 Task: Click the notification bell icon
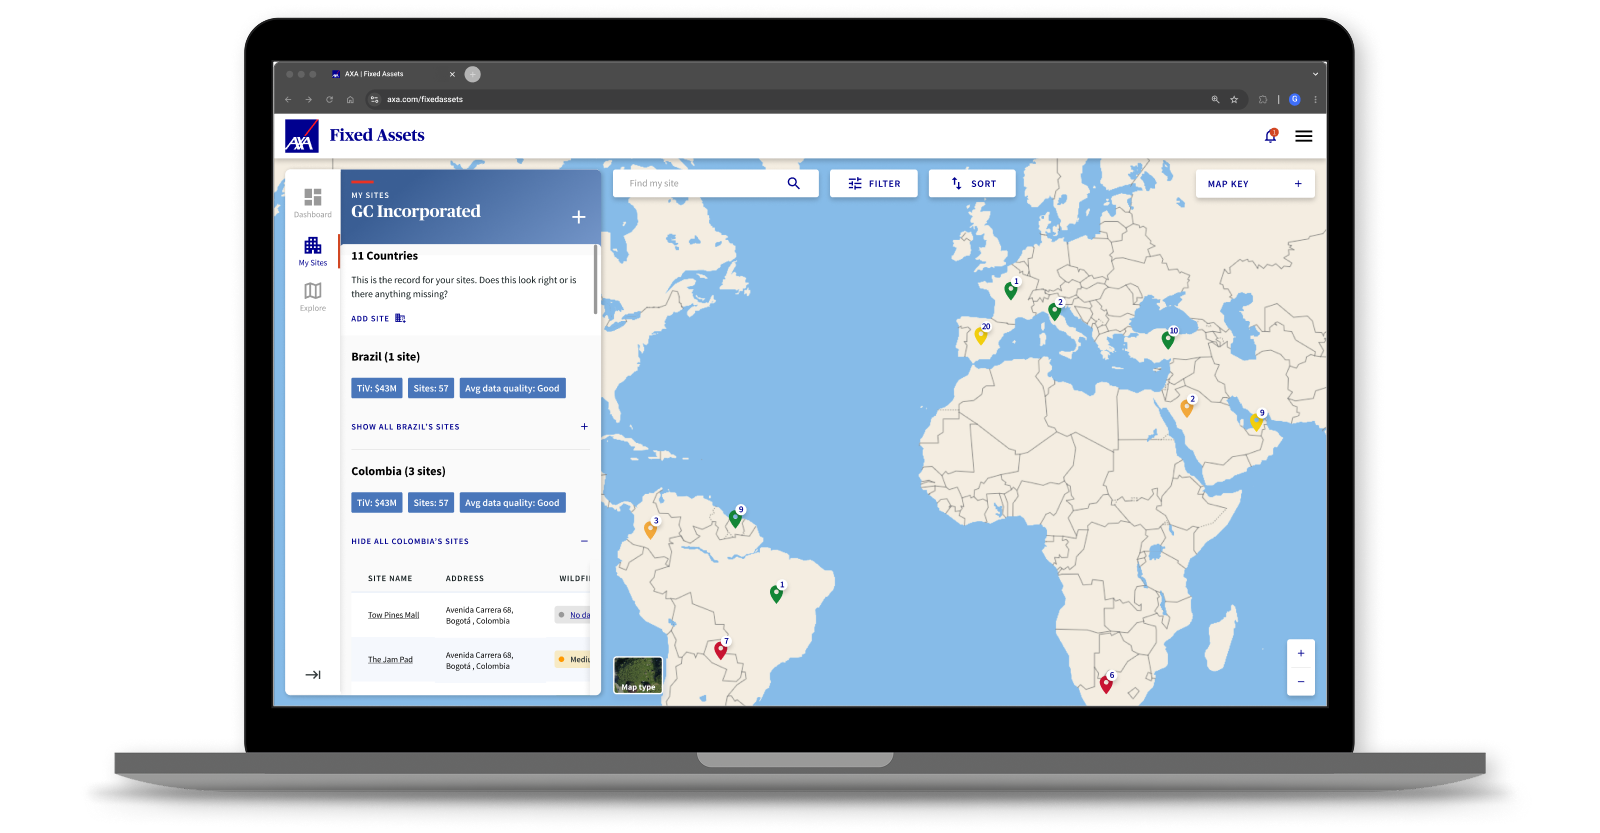point(1270,136)
